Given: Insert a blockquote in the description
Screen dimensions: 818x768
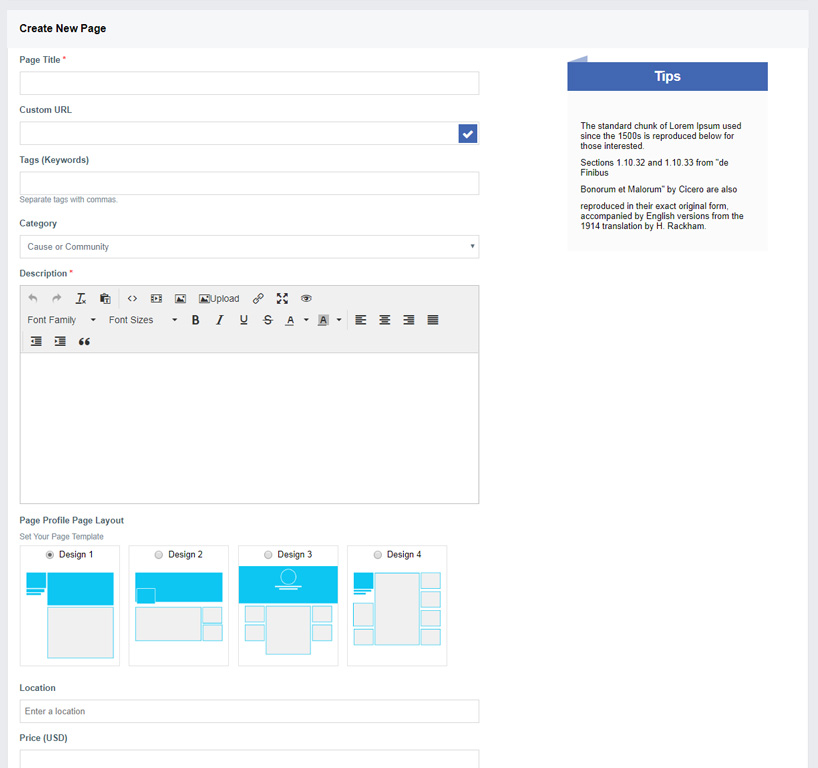Looking at the screenshot, I should [x=84, y=342].
